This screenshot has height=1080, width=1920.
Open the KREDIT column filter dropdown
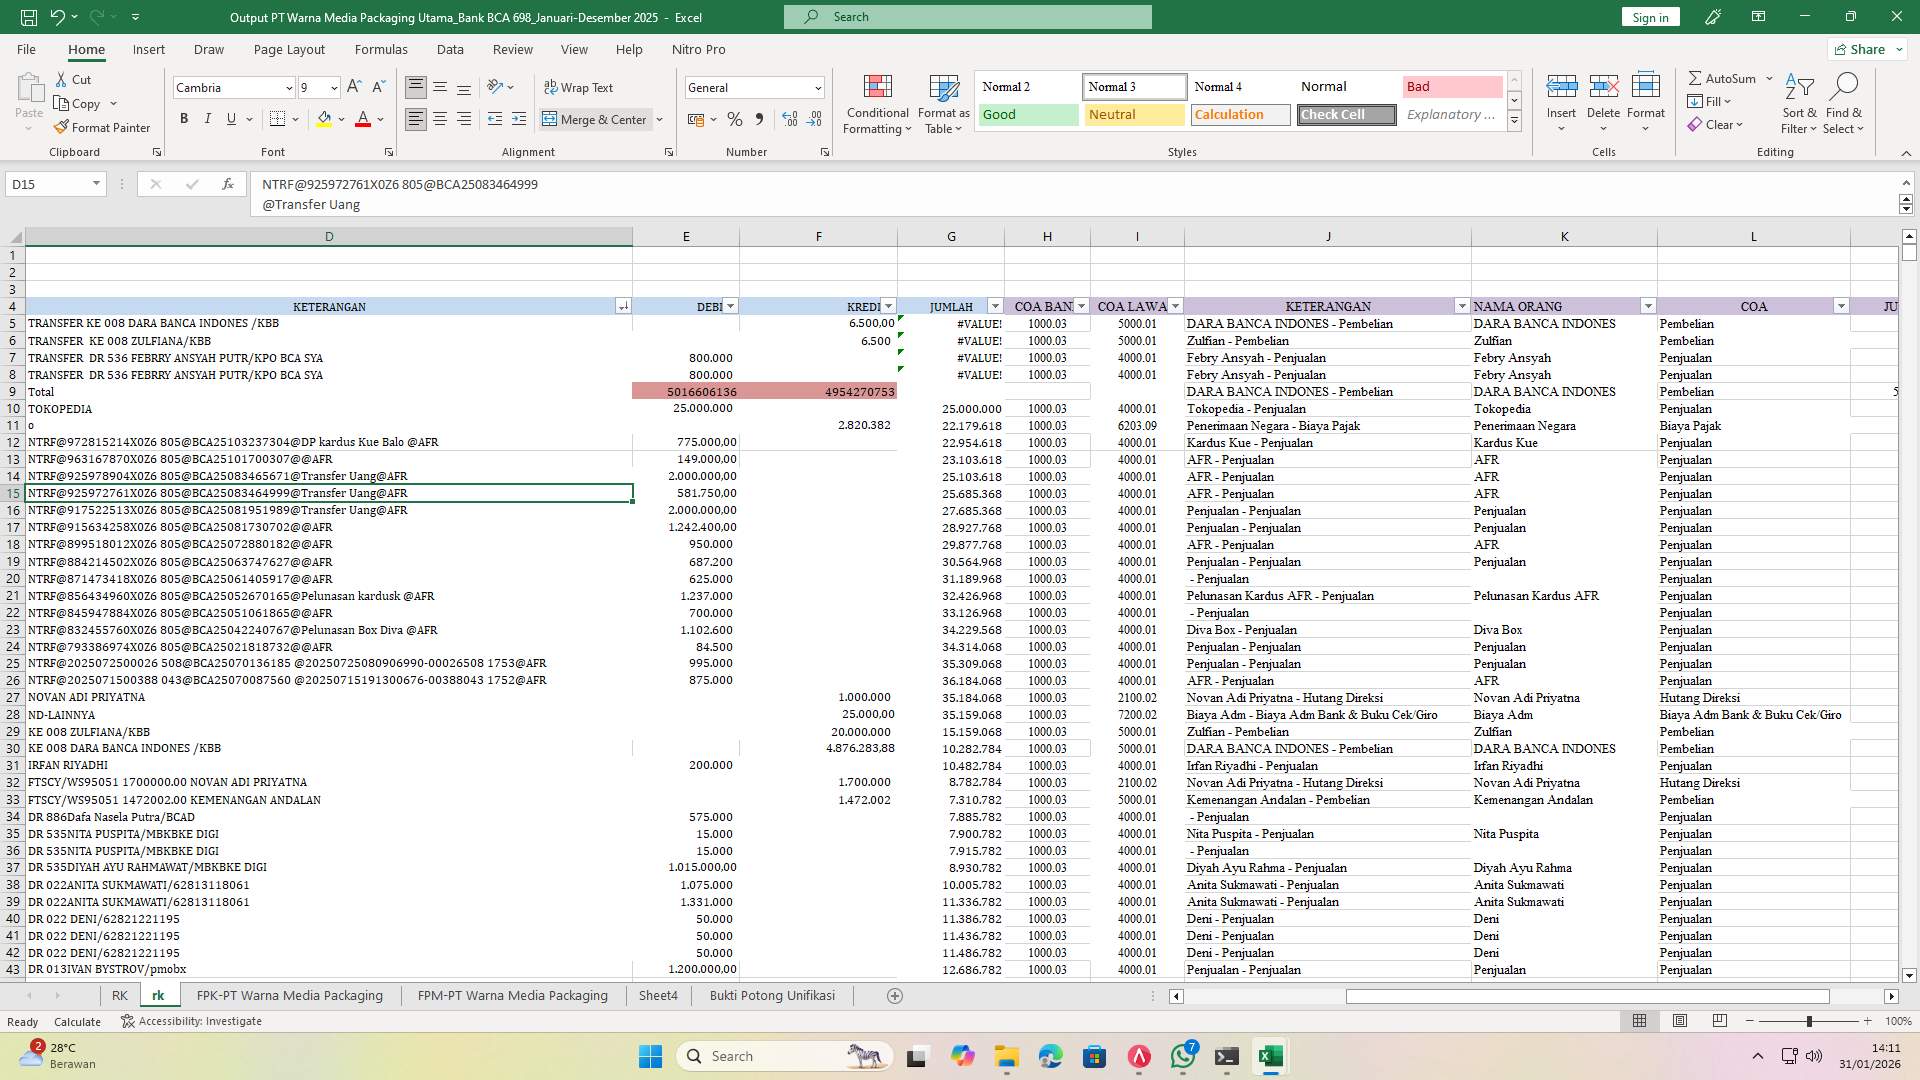click(888, 306)
